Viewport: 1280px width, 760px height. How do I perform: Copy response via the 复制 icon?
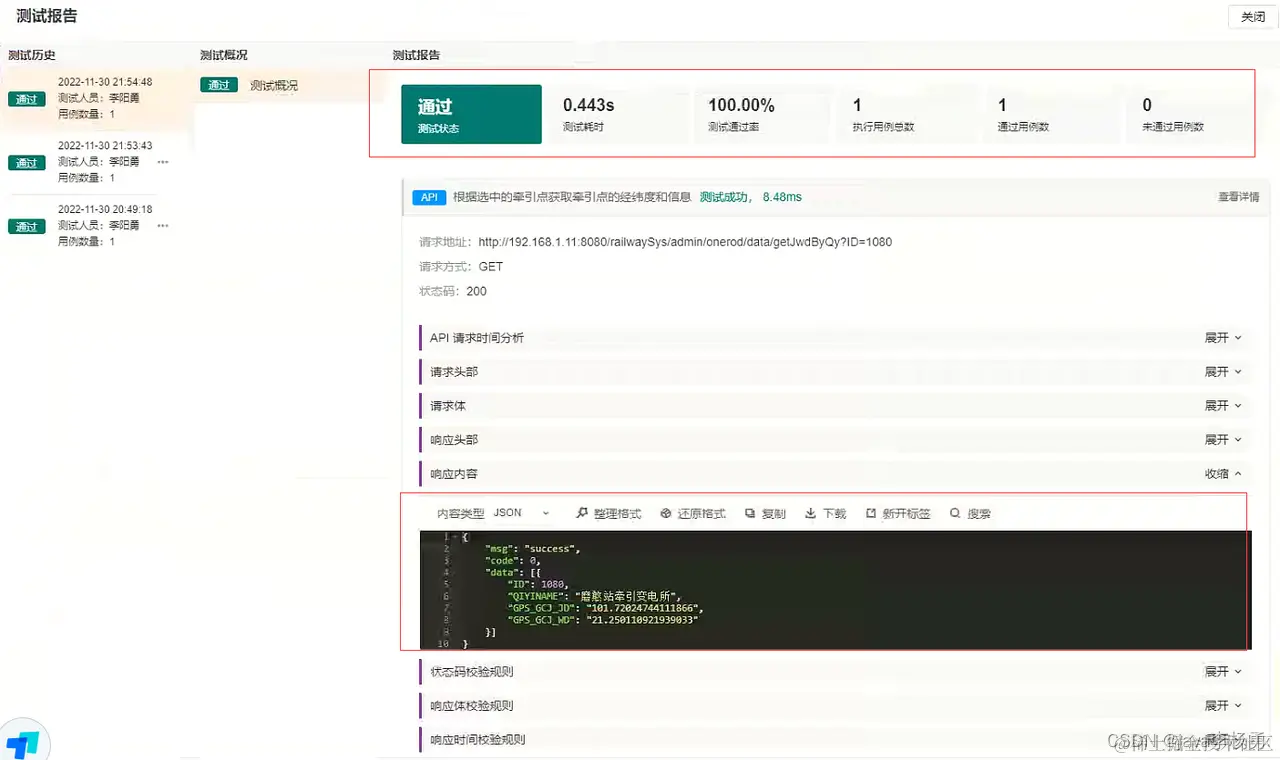pyautogui.click(x=750, y=514)
